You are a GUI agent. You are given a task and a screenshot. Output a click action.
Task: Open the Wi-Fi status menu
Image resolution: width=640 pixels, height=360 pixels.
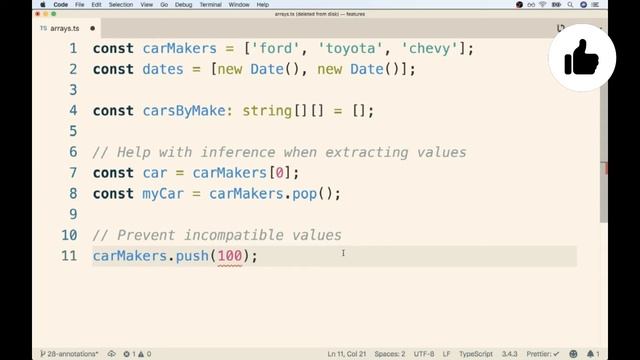[x=542, y=5]
